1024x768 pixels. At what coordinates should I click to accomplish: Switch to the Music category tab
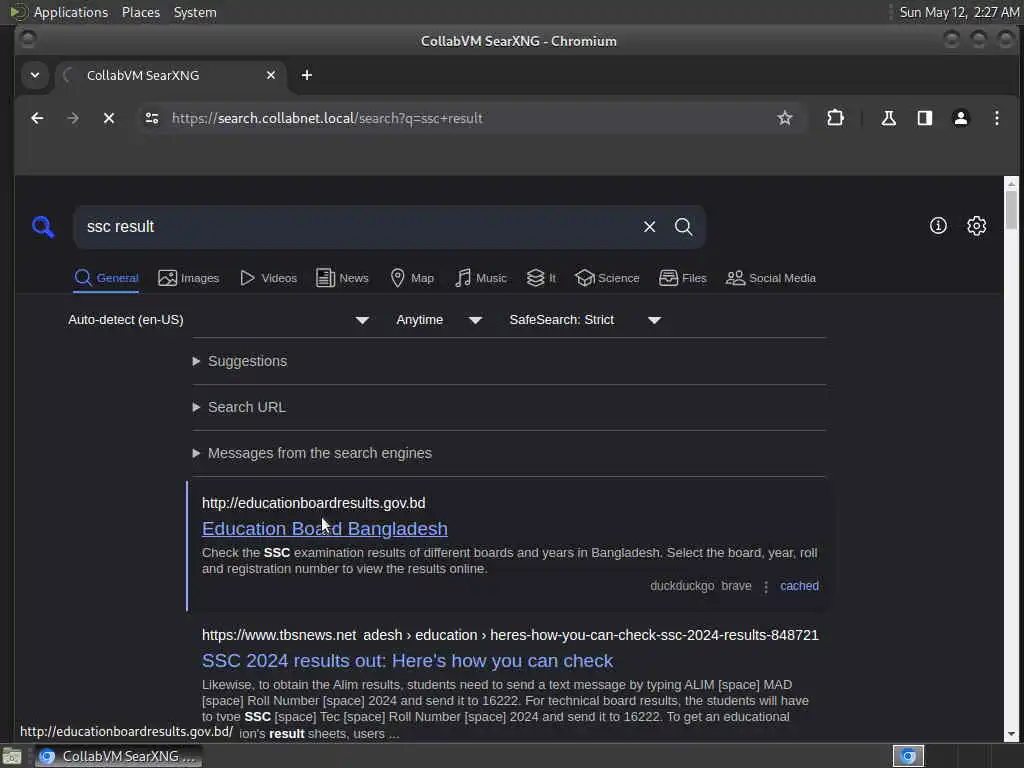click(481, 278)
